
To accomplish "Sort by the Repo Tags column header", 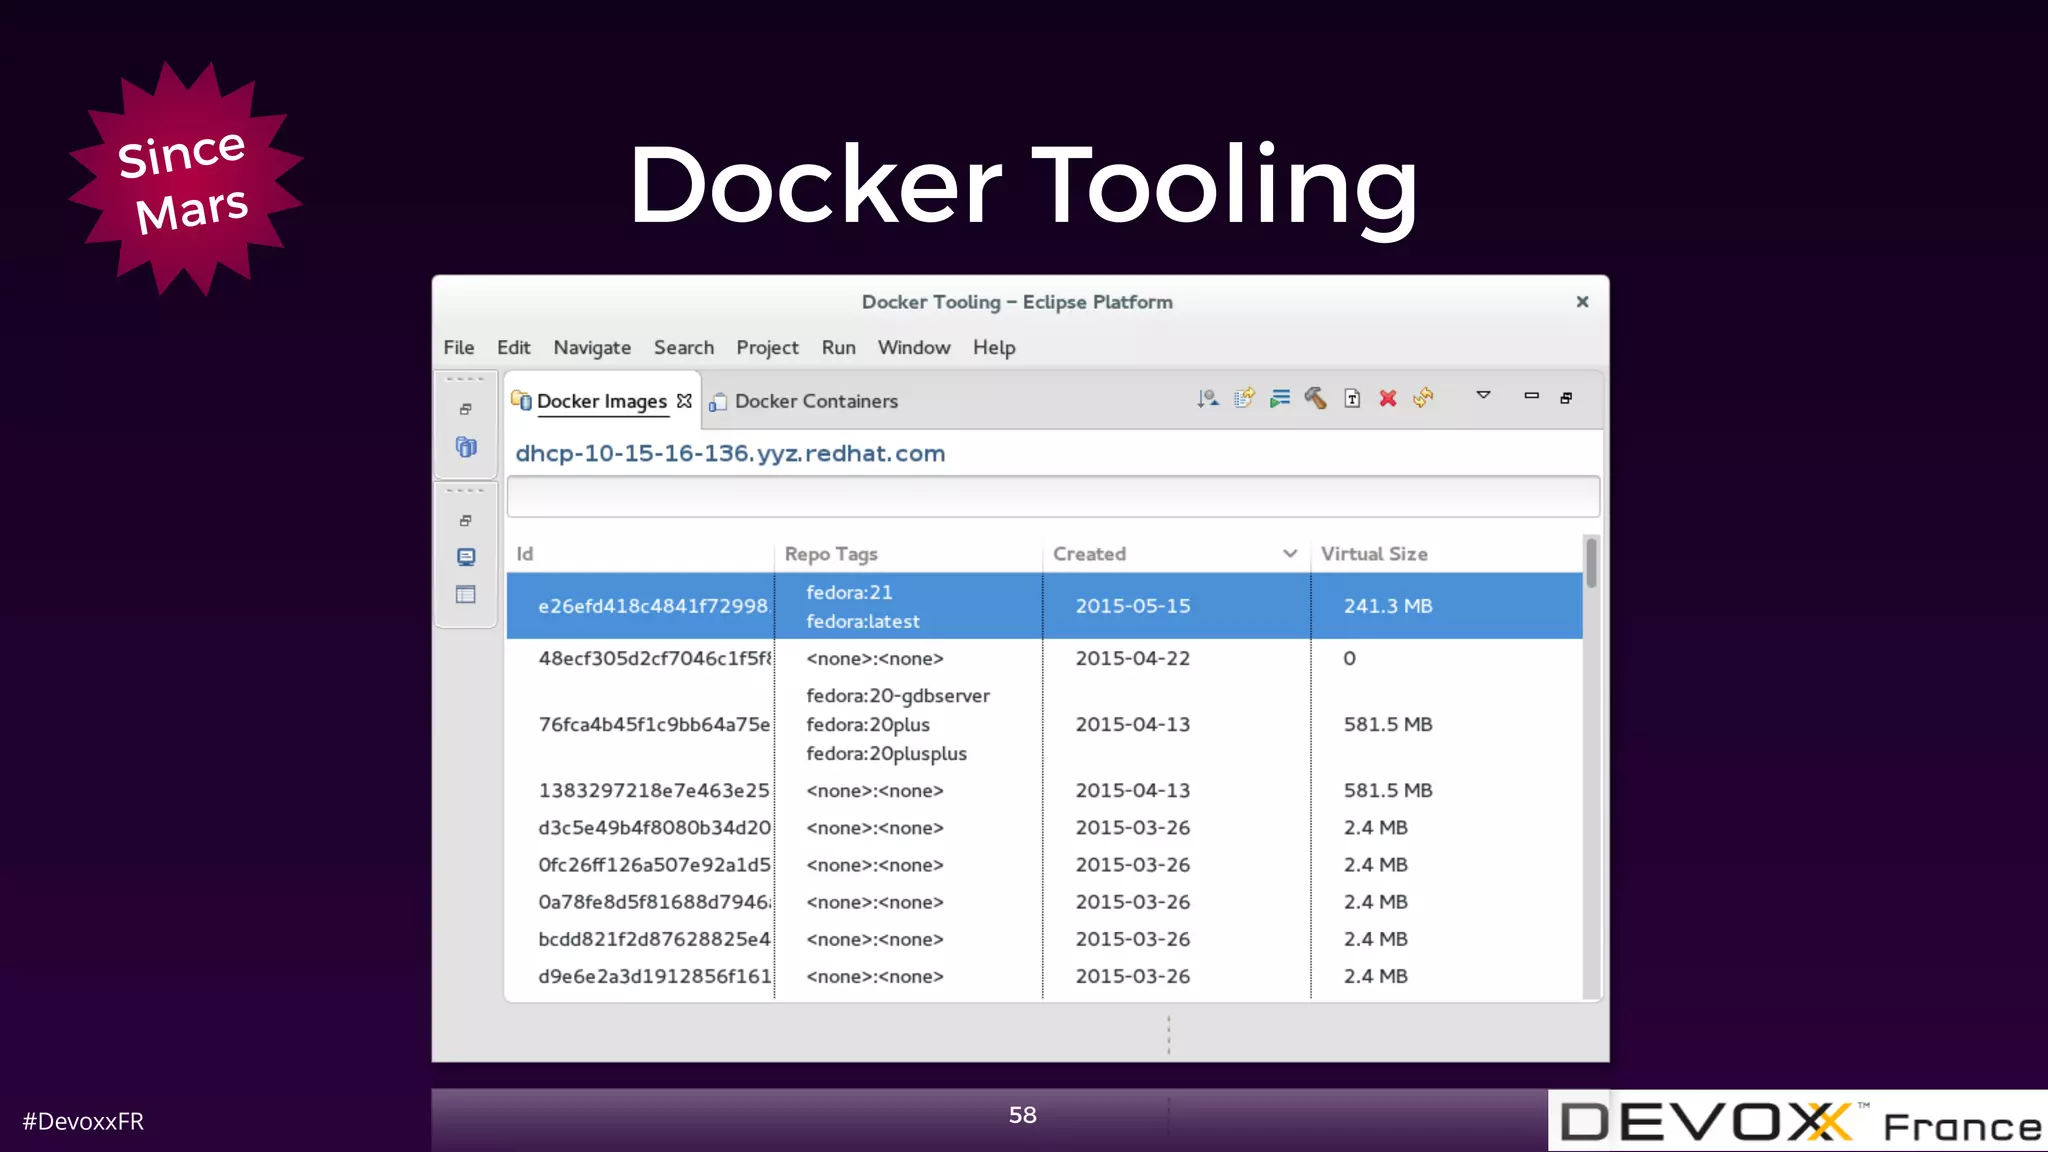I will point(908,553).
